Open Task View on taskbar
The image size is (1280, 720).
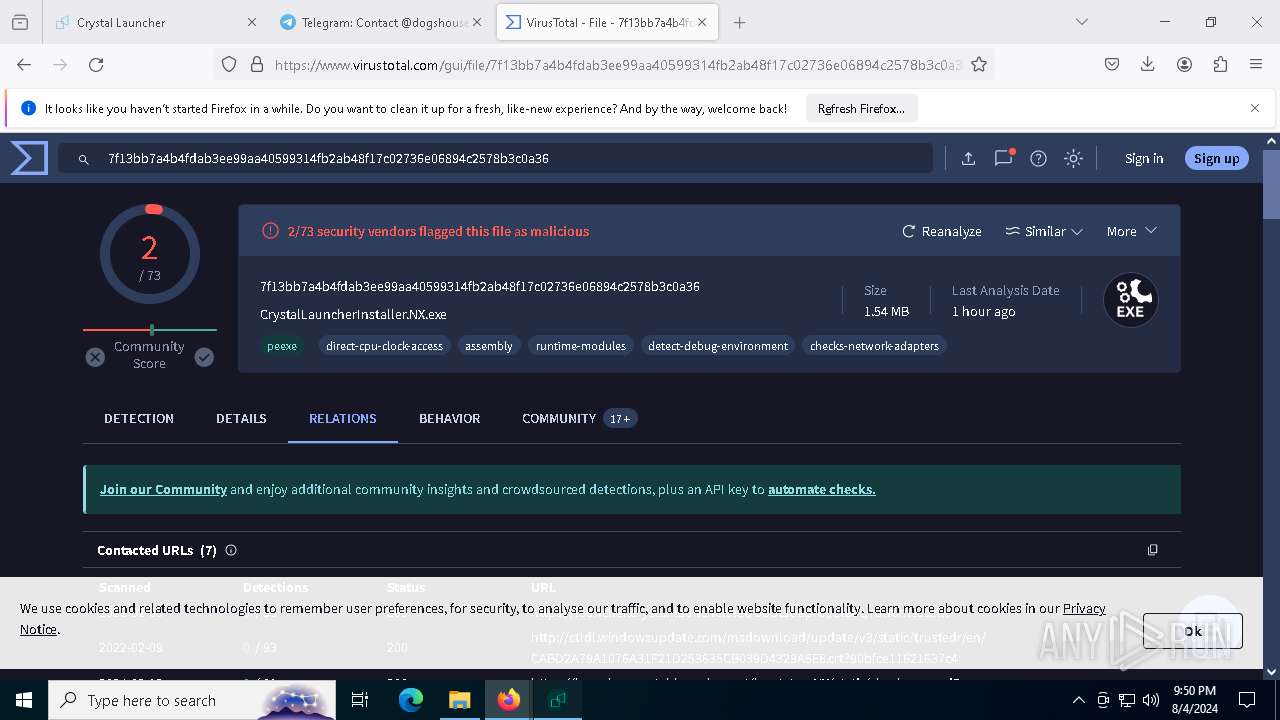(x=360, y=700)
